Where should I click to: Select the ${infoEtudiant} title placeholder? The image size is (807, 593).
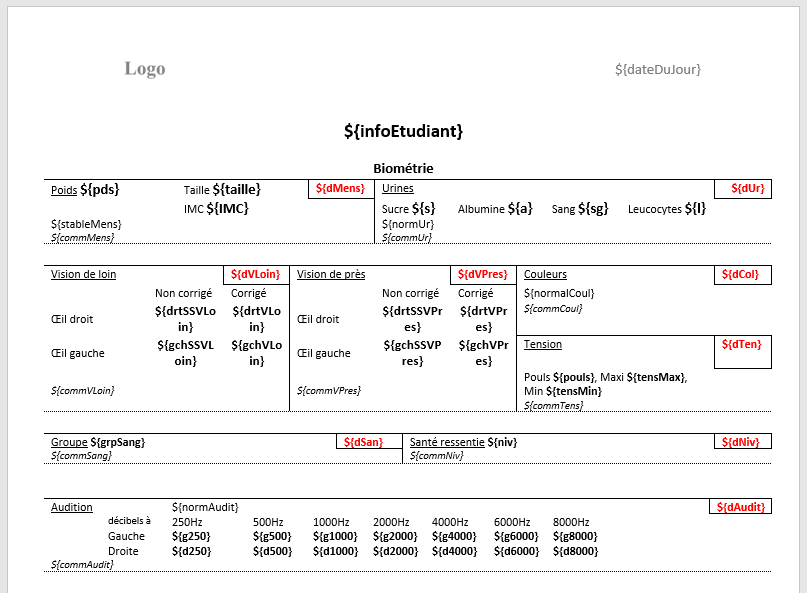coord(403,131)
